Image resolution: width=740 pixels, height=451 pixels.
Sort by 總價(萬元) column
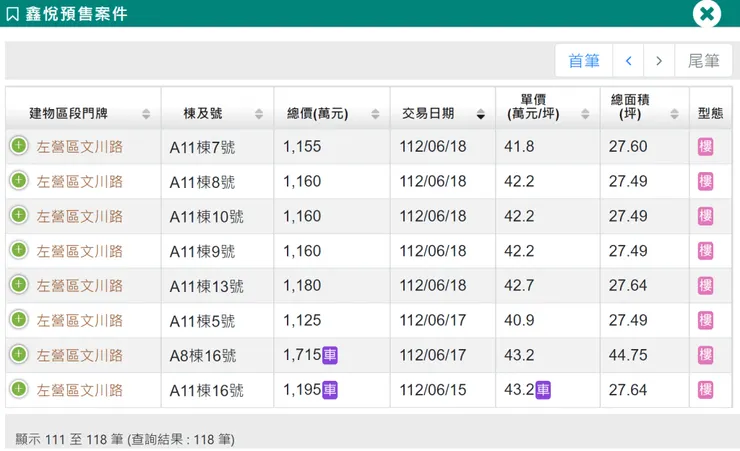pyautogui.click(x=332, y=108)
